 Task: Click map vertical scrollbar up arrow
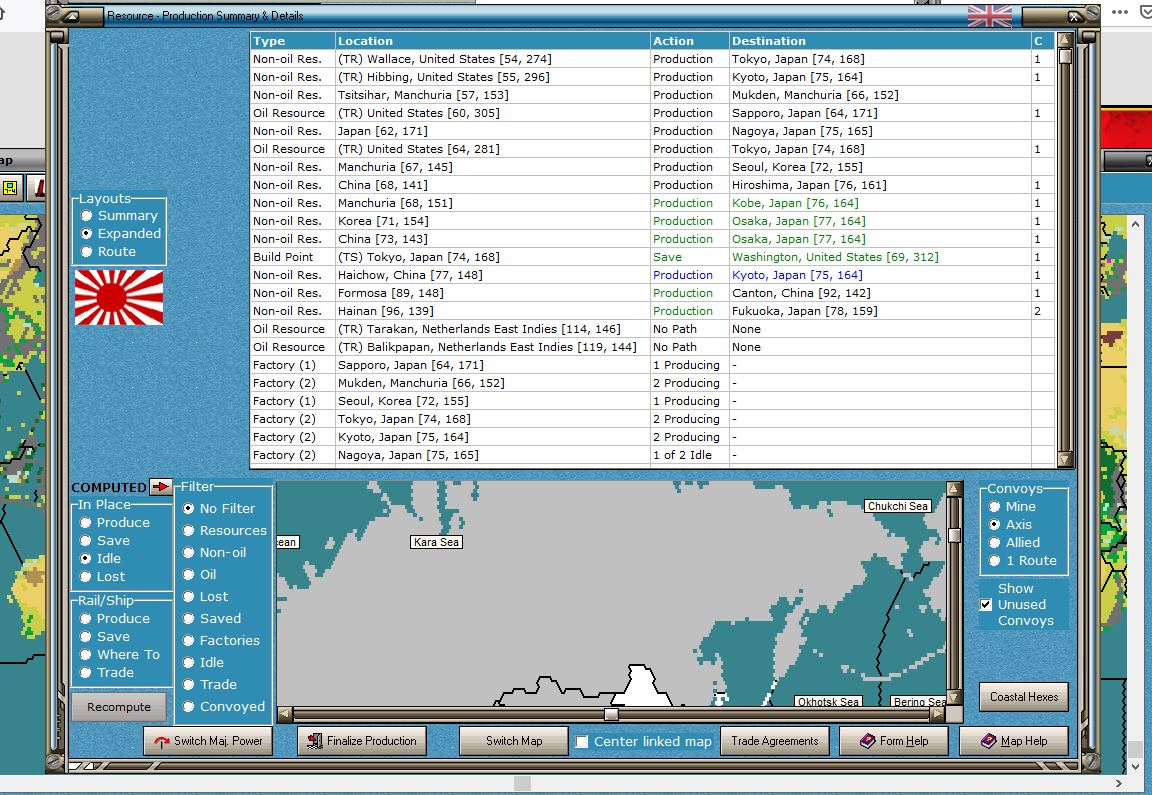click(954, 489)
